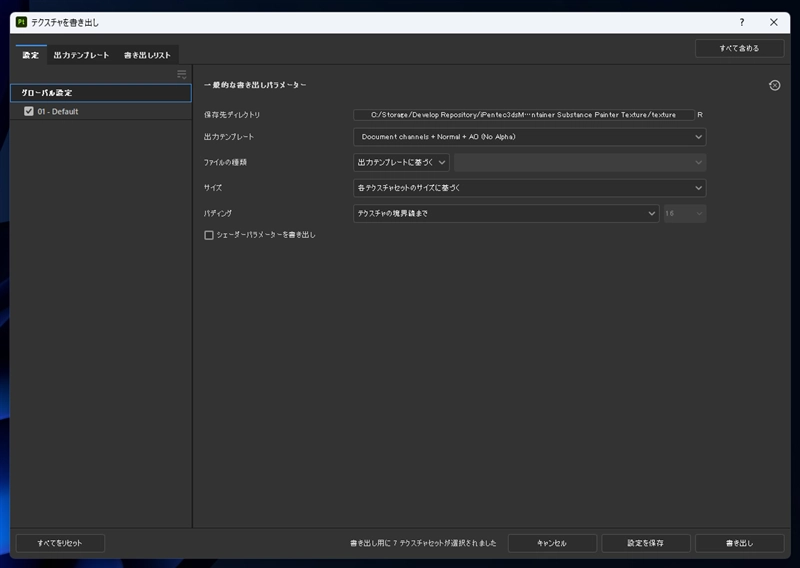800x568 pixels.
Task: Open the 出力テンプレート dropdown
Action: point(530,137)
